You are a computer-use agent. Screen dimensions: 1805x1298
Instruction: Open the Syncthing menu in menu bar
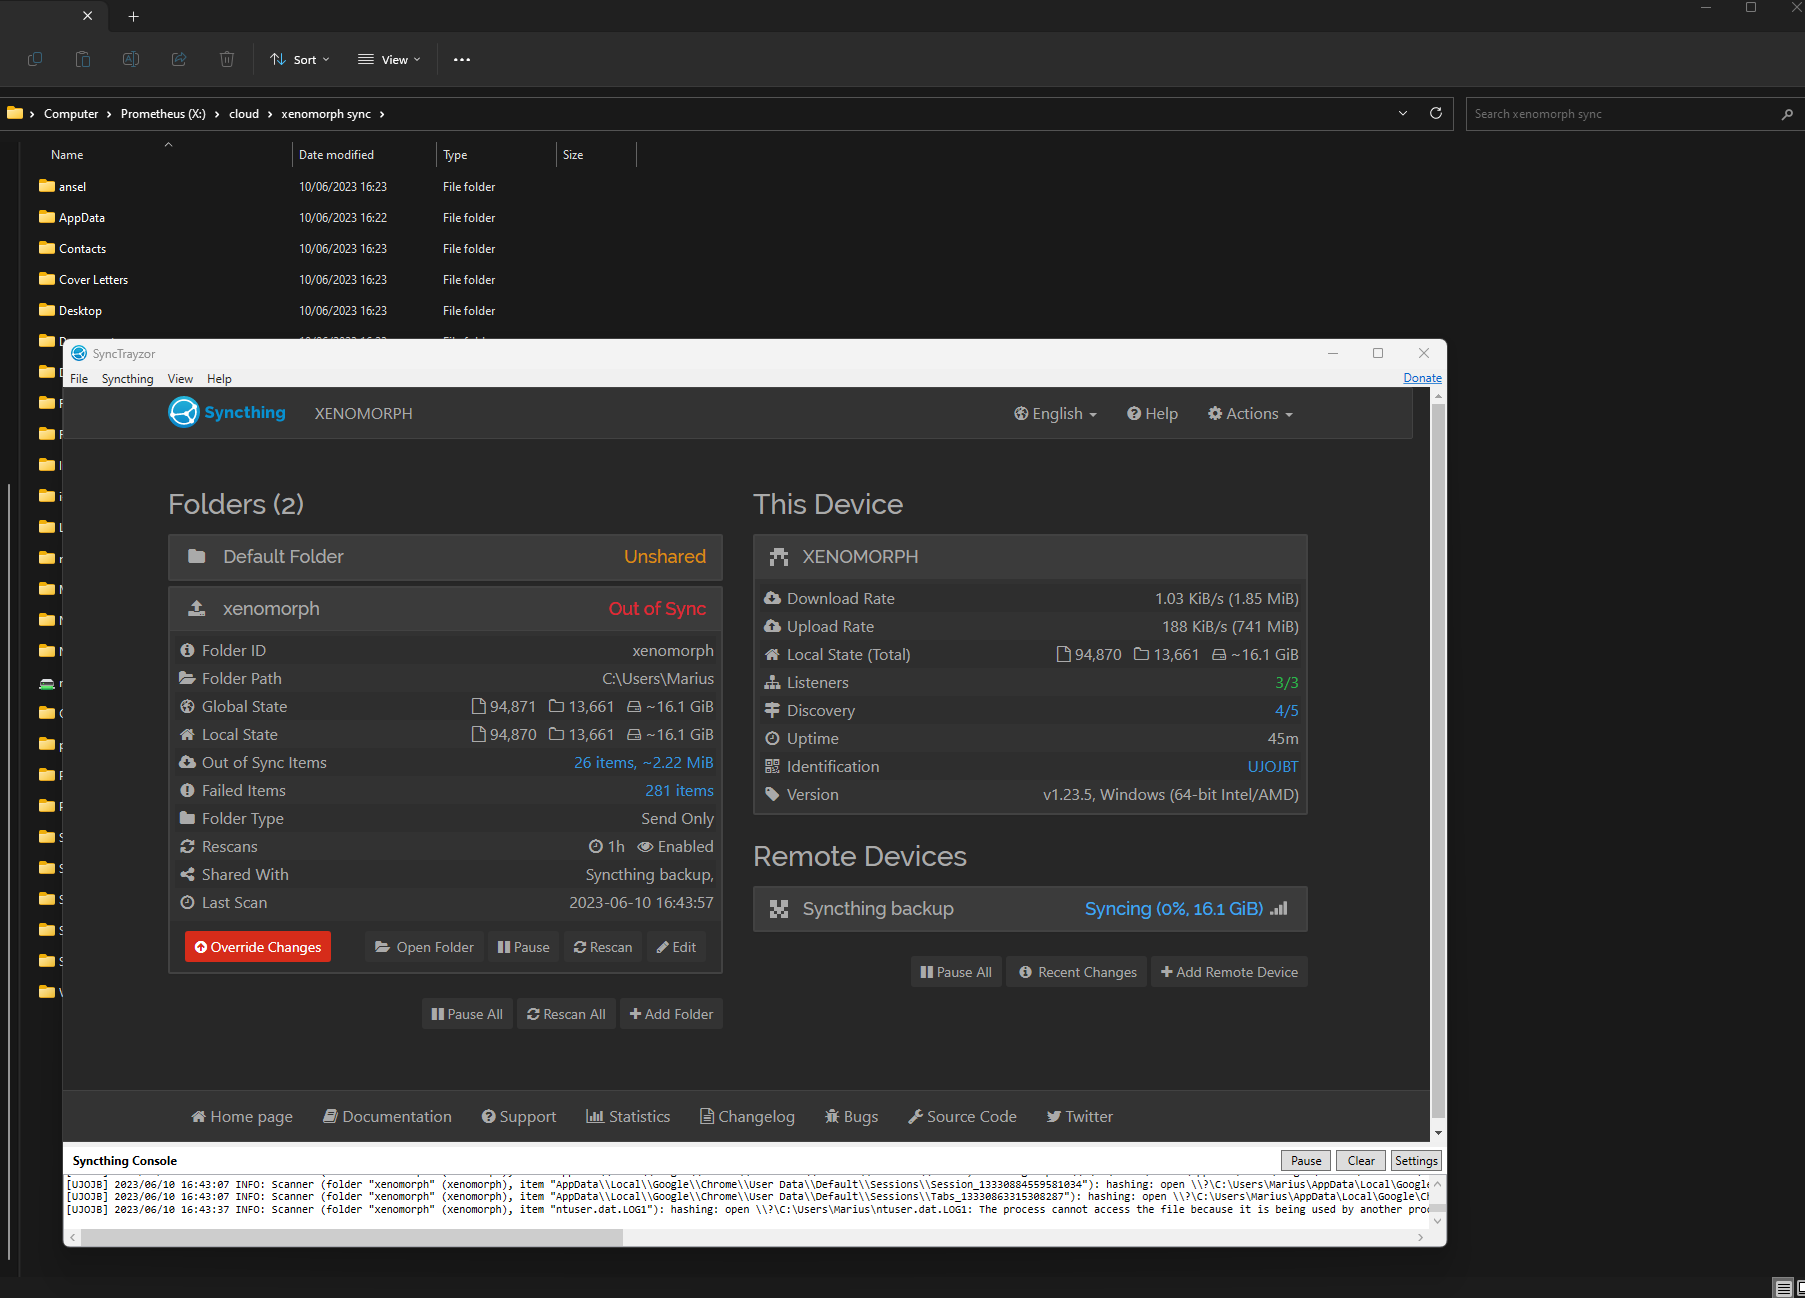coord(127,379)
